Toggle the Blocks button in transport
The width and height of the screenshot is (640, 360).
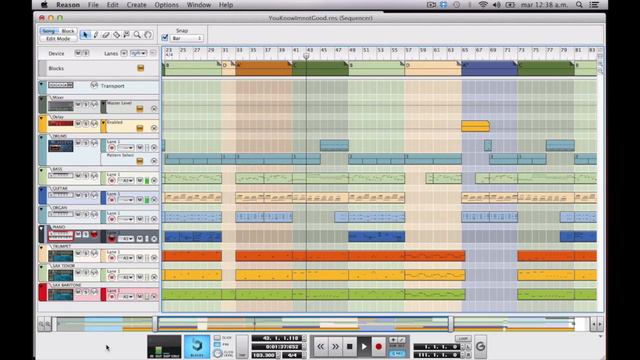(x=197, y=347)
